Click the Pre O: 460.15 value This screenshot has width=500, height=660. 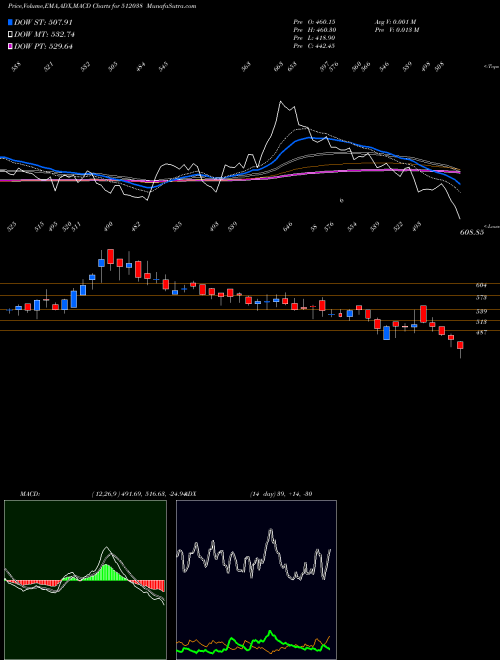[314, 21]
